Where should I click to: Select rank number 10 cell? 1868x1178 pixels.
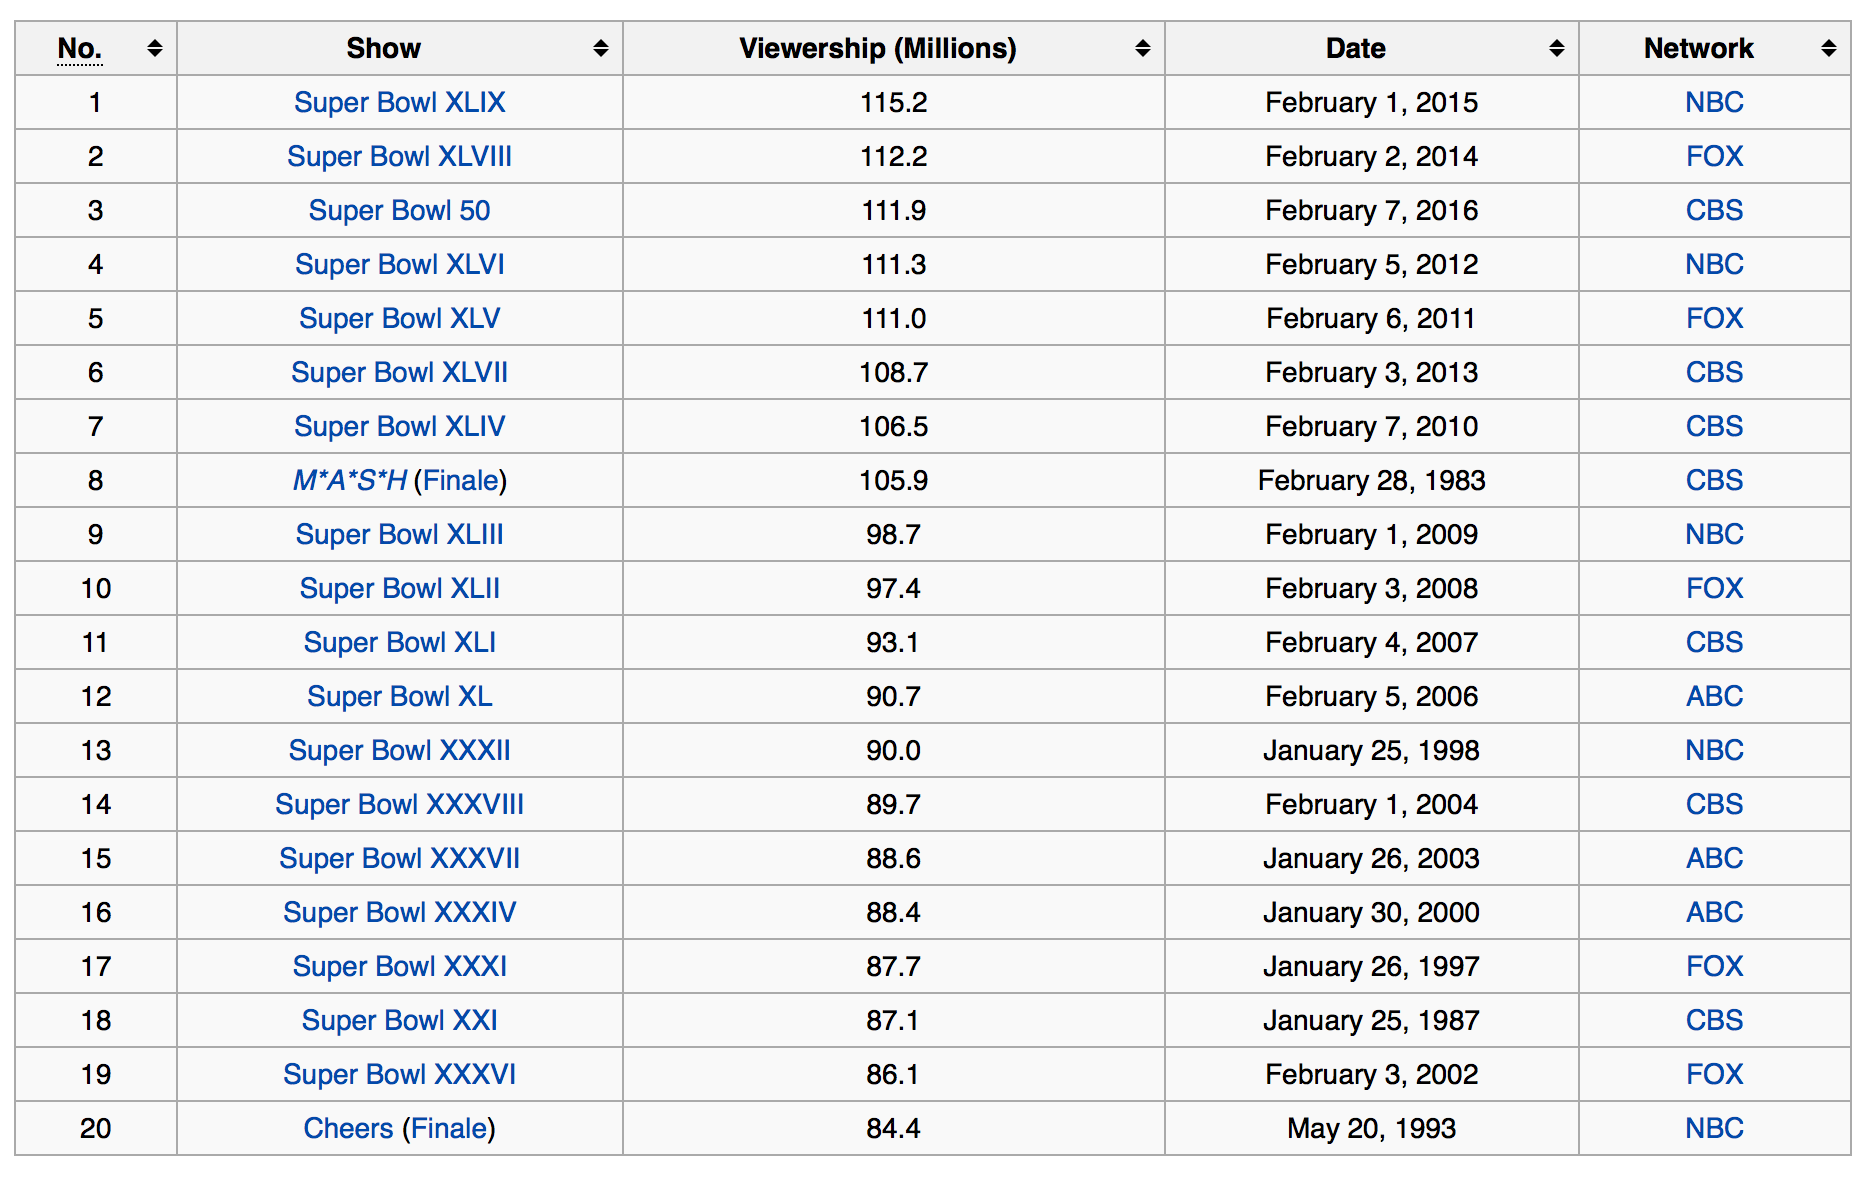96,588
